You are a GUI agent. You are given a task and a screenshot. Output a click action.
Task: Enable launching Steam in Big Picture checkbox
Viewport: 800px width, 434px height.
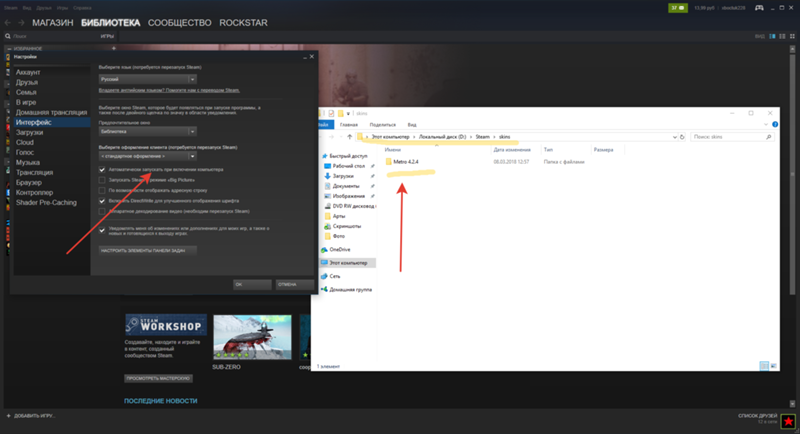102,180
